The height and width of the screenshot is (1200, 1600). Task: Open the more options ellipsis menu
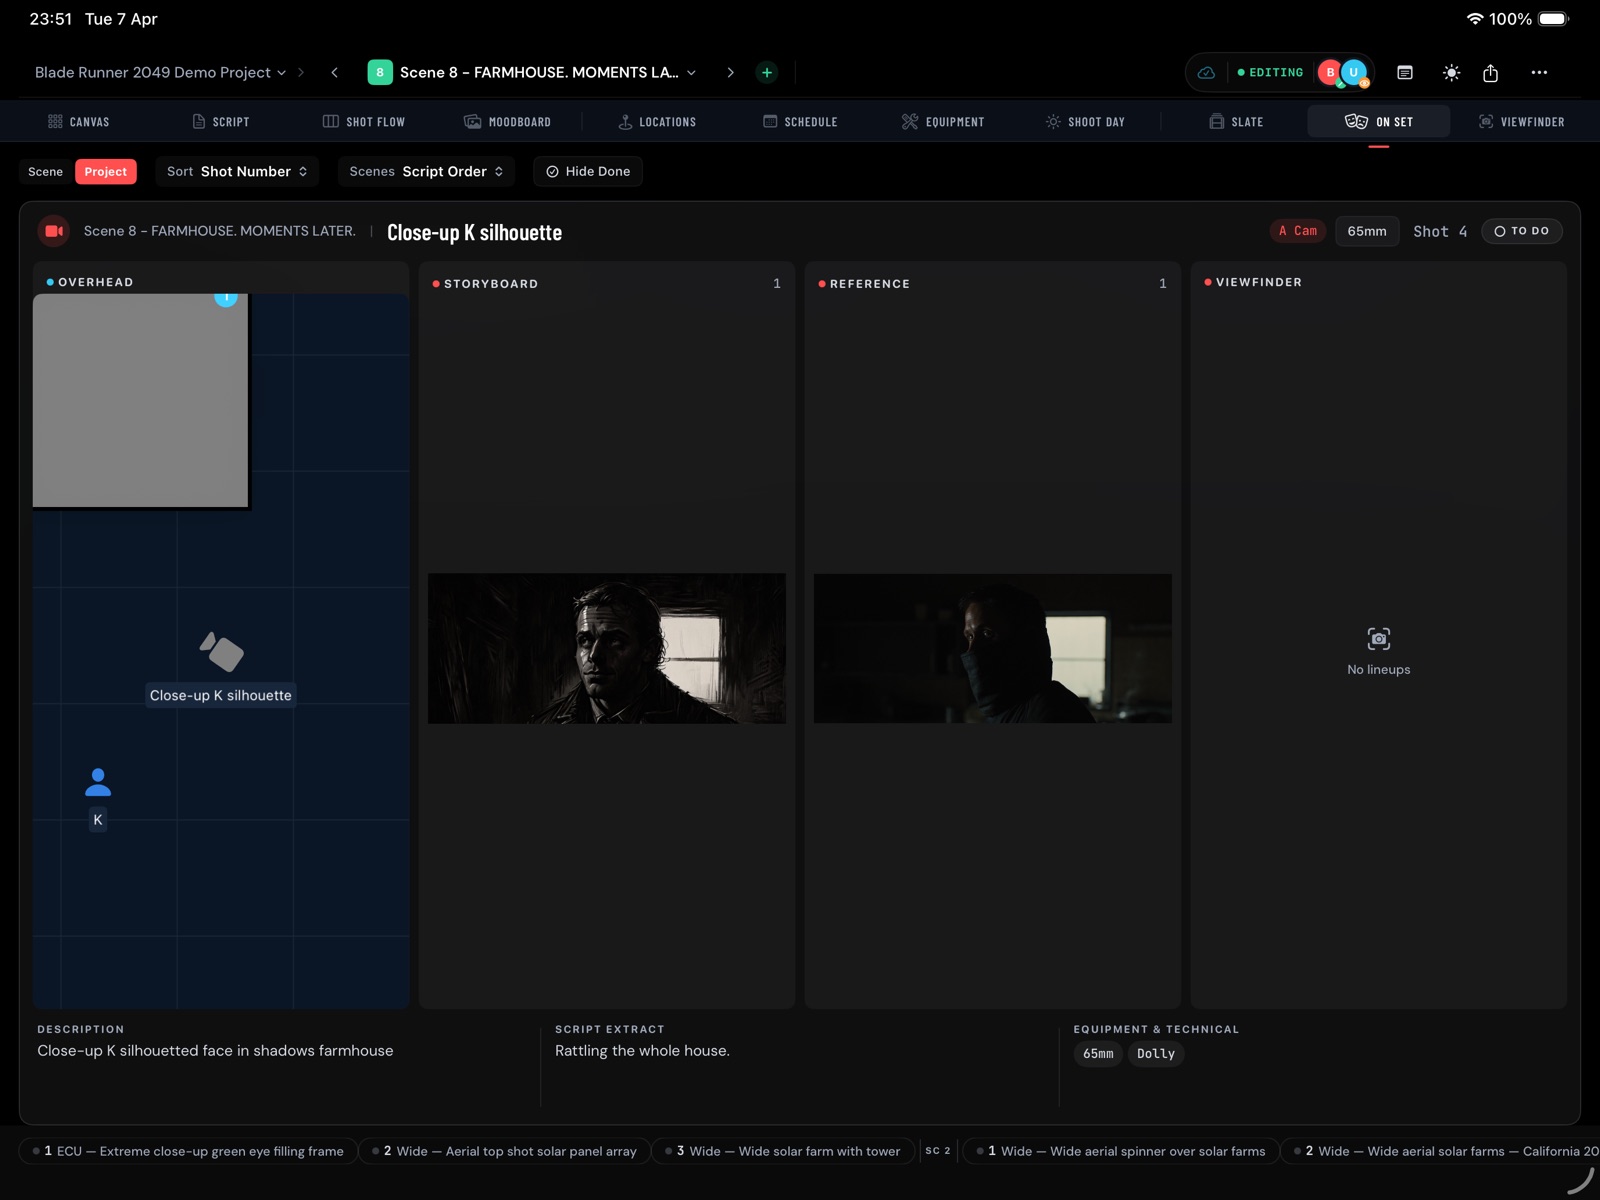pos(1539,73)
